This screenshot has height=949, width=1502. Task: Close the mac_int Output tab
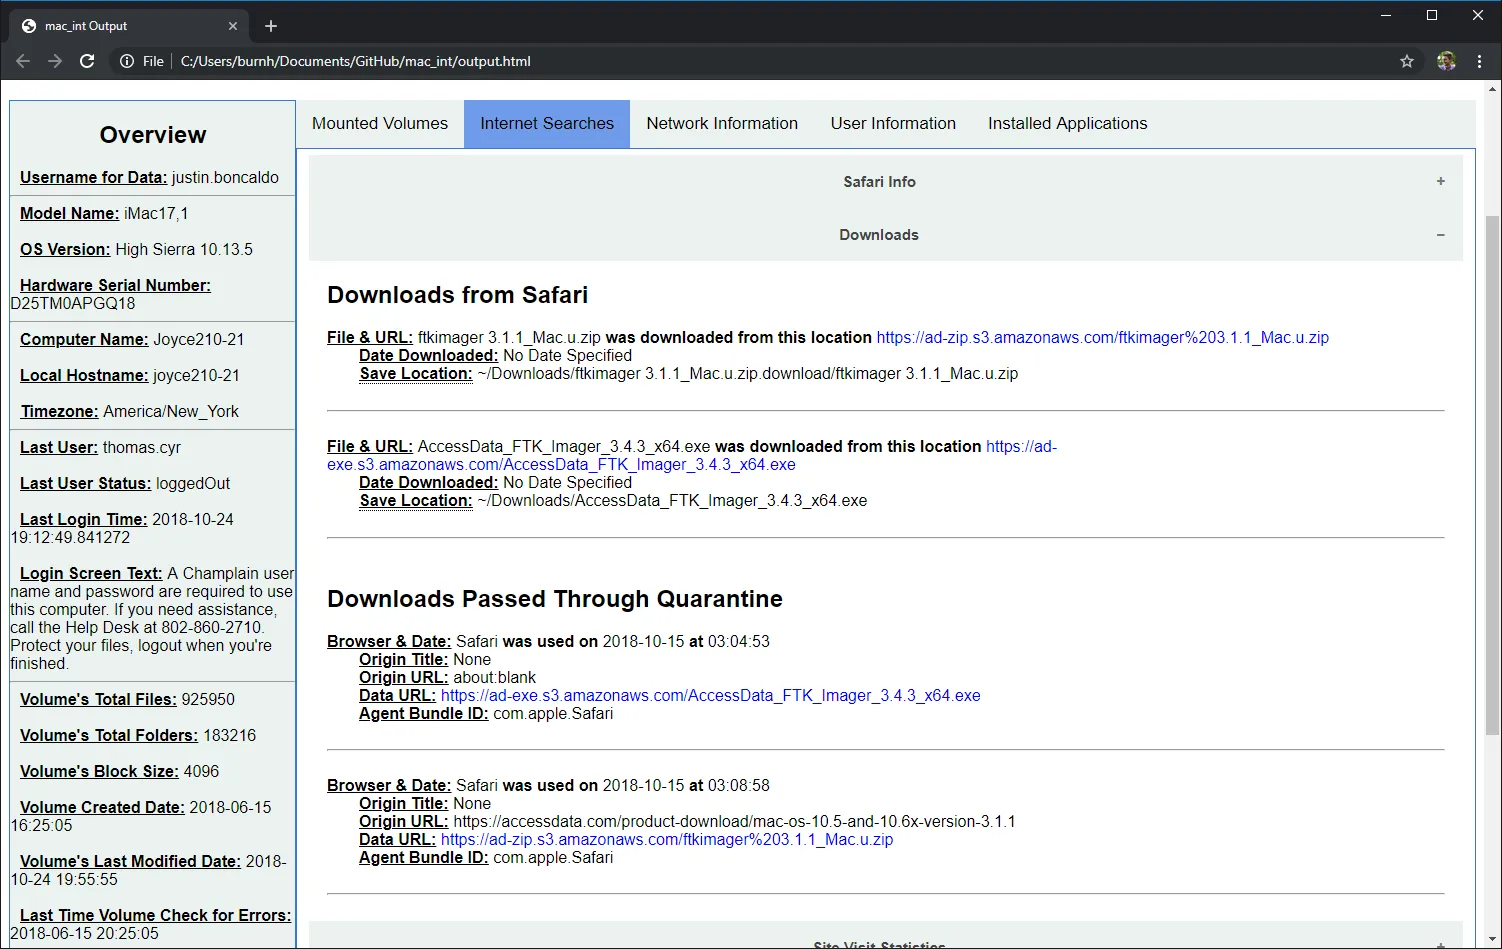click(x=233, y=26)
